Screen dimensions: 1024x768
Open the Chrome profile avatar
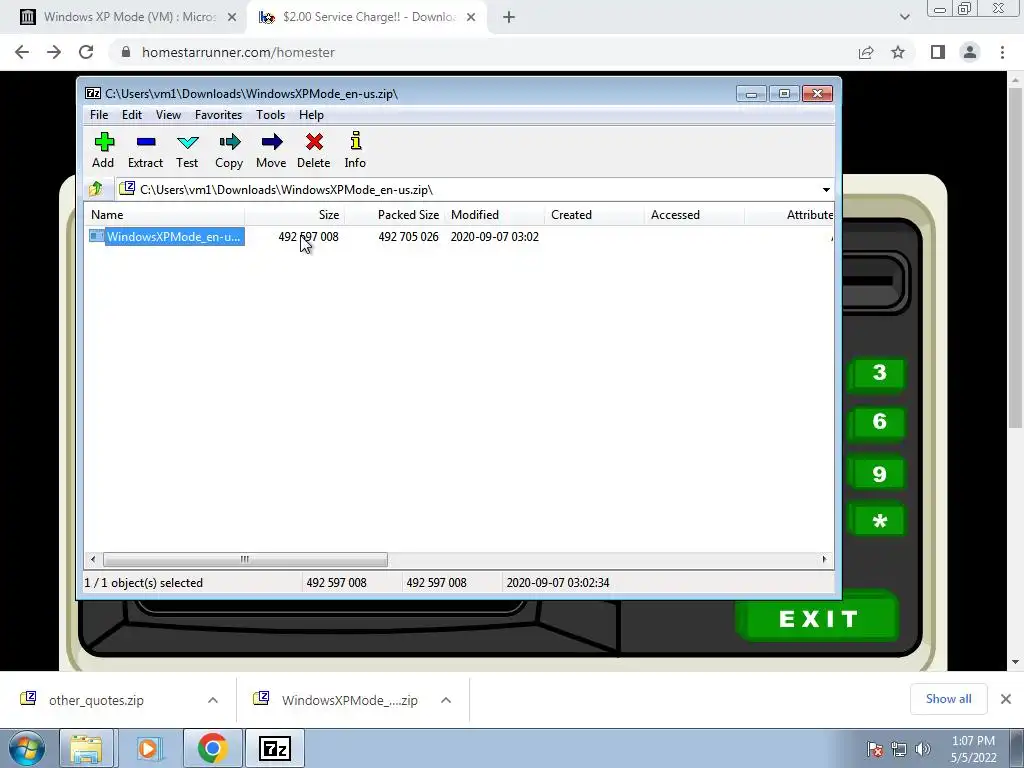(970, 52)
